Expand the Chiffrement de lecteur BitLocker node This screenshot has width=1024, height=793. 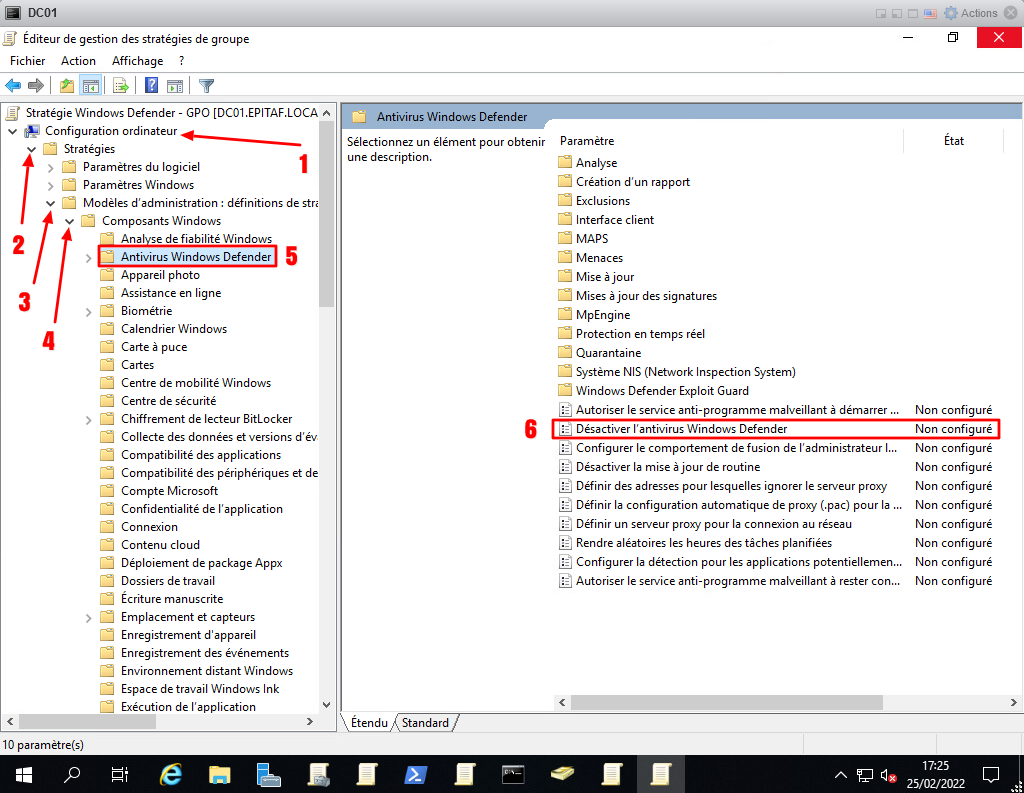pyautogui.click(x=89, y=419)
